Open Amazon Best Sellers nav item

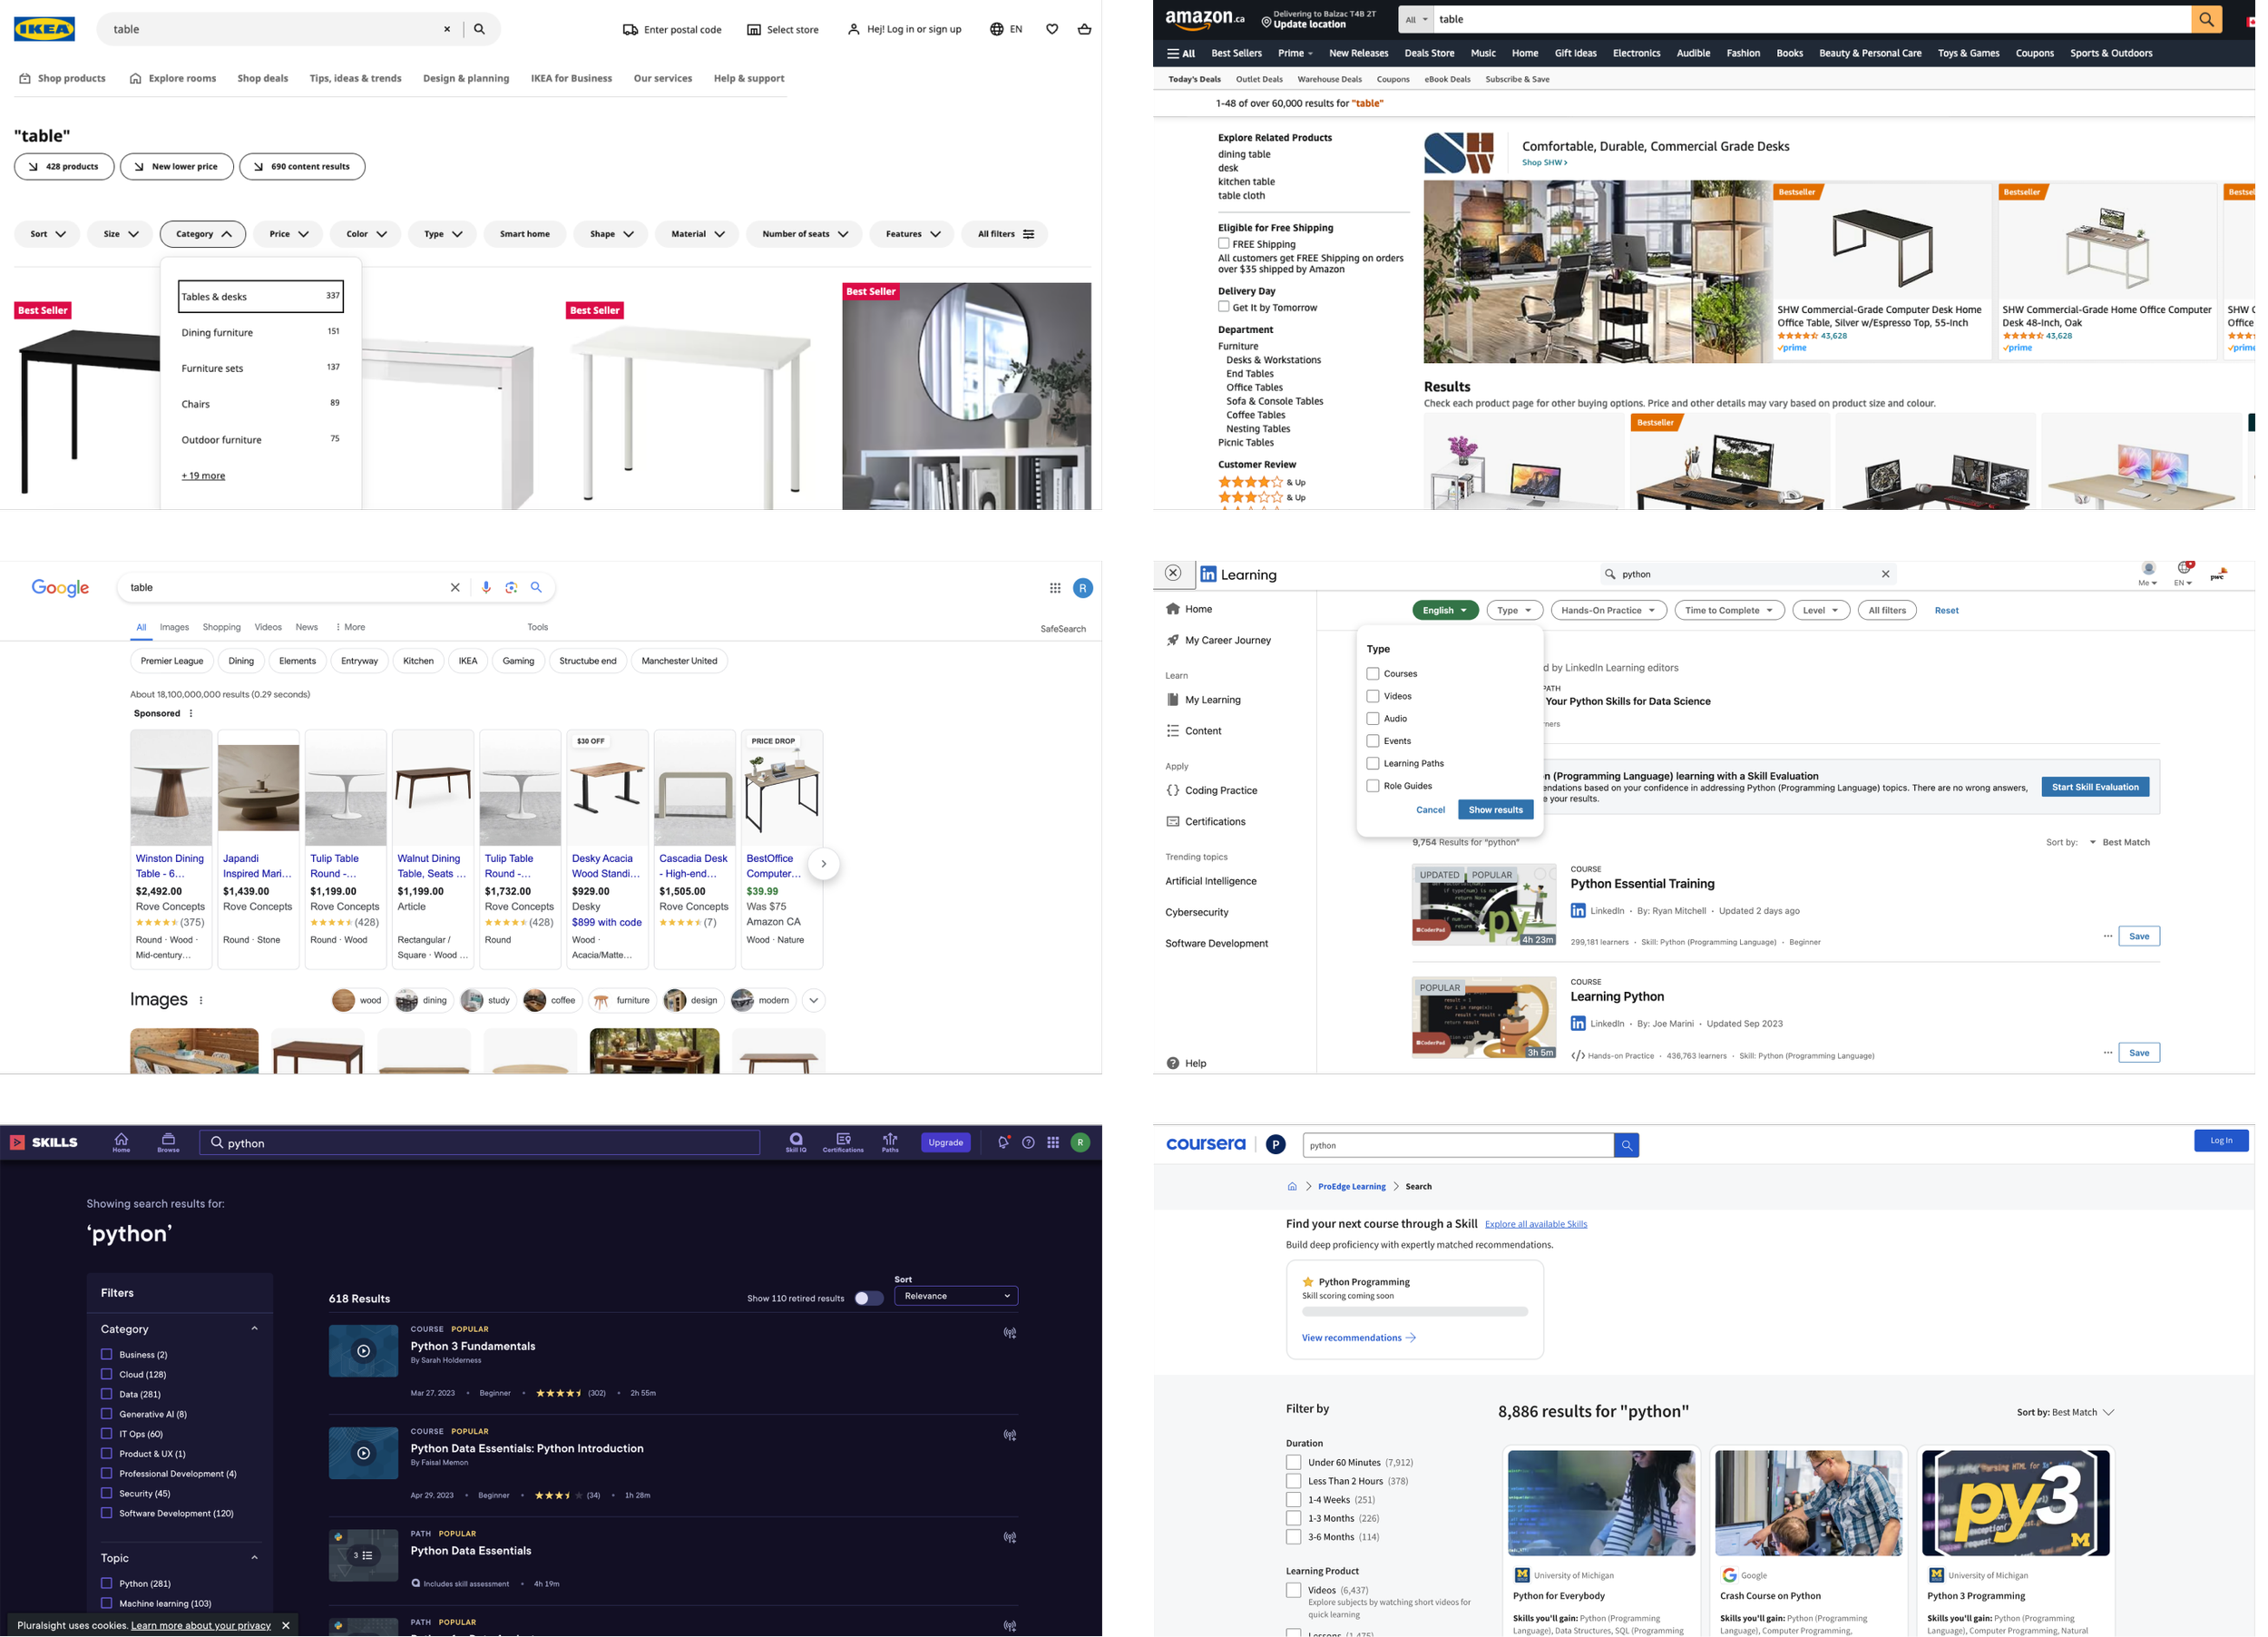pyautogui.click(x=1236, y=53)
